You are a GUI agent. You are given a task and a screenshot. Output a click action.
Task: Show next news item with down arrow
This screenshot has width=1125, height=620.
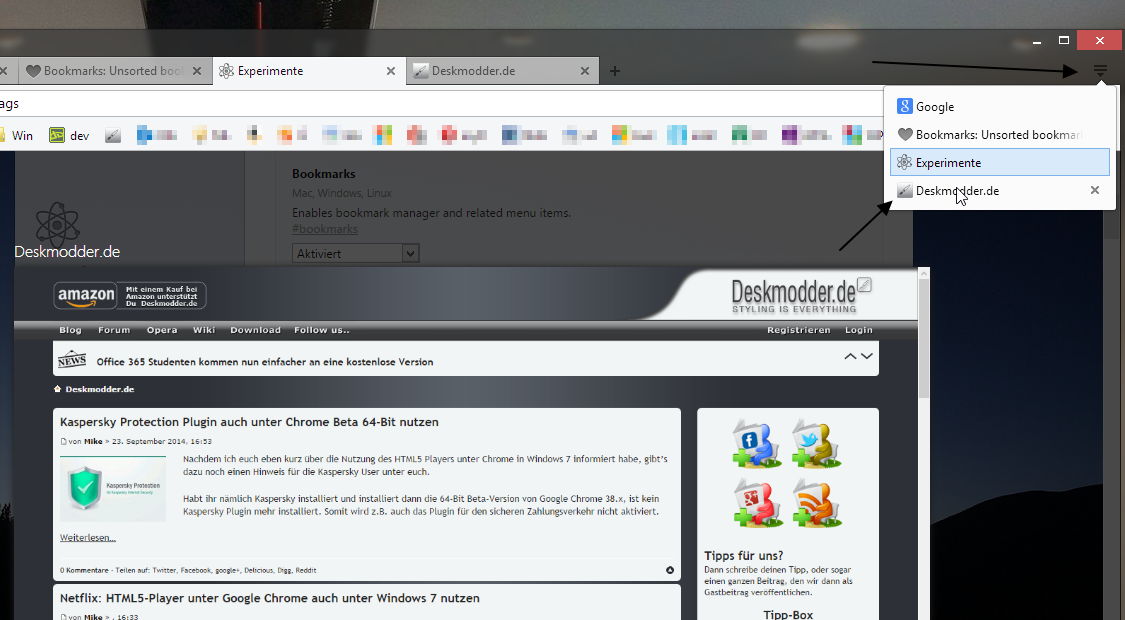coord(867,357)
